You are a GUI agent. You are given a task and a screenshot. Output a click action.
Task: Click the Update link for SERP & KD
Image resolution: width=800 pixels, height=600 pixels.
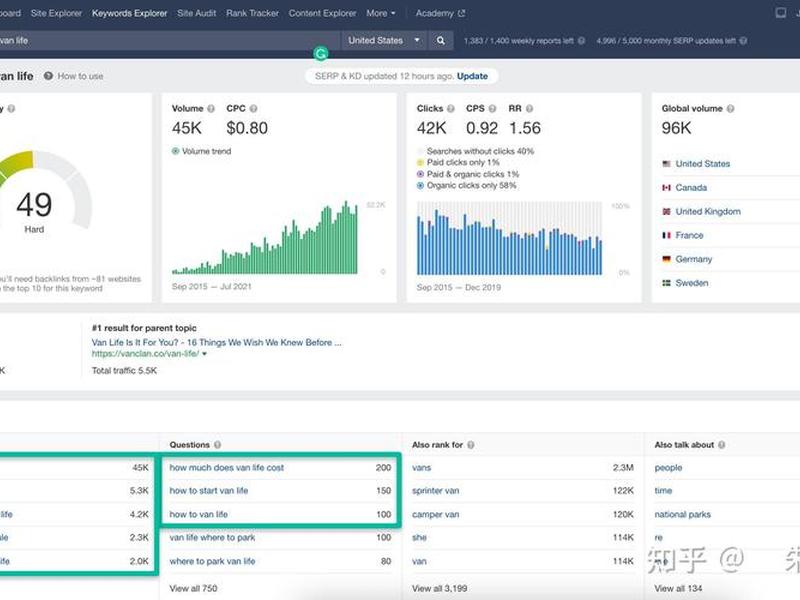tap(472, 76)
